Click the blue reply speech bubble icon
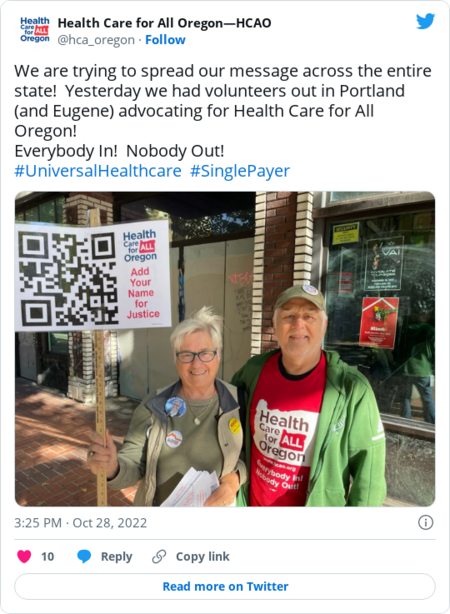This screenshot has height=614, width=450. (84, 556)
